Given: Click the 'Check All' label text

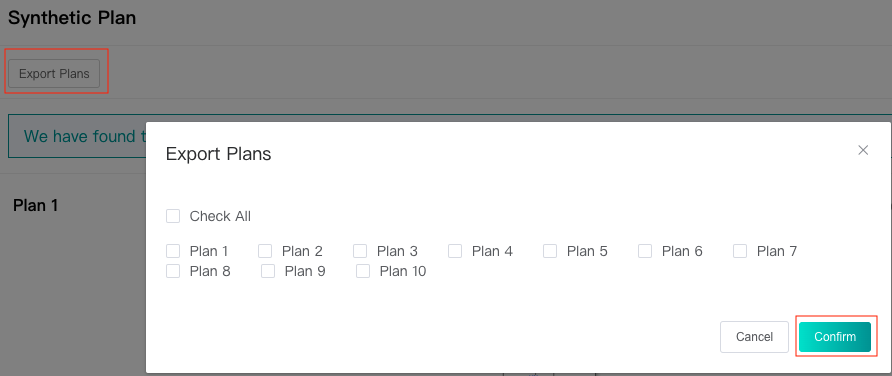Looking at the screenshot, I should pos(220,216).
